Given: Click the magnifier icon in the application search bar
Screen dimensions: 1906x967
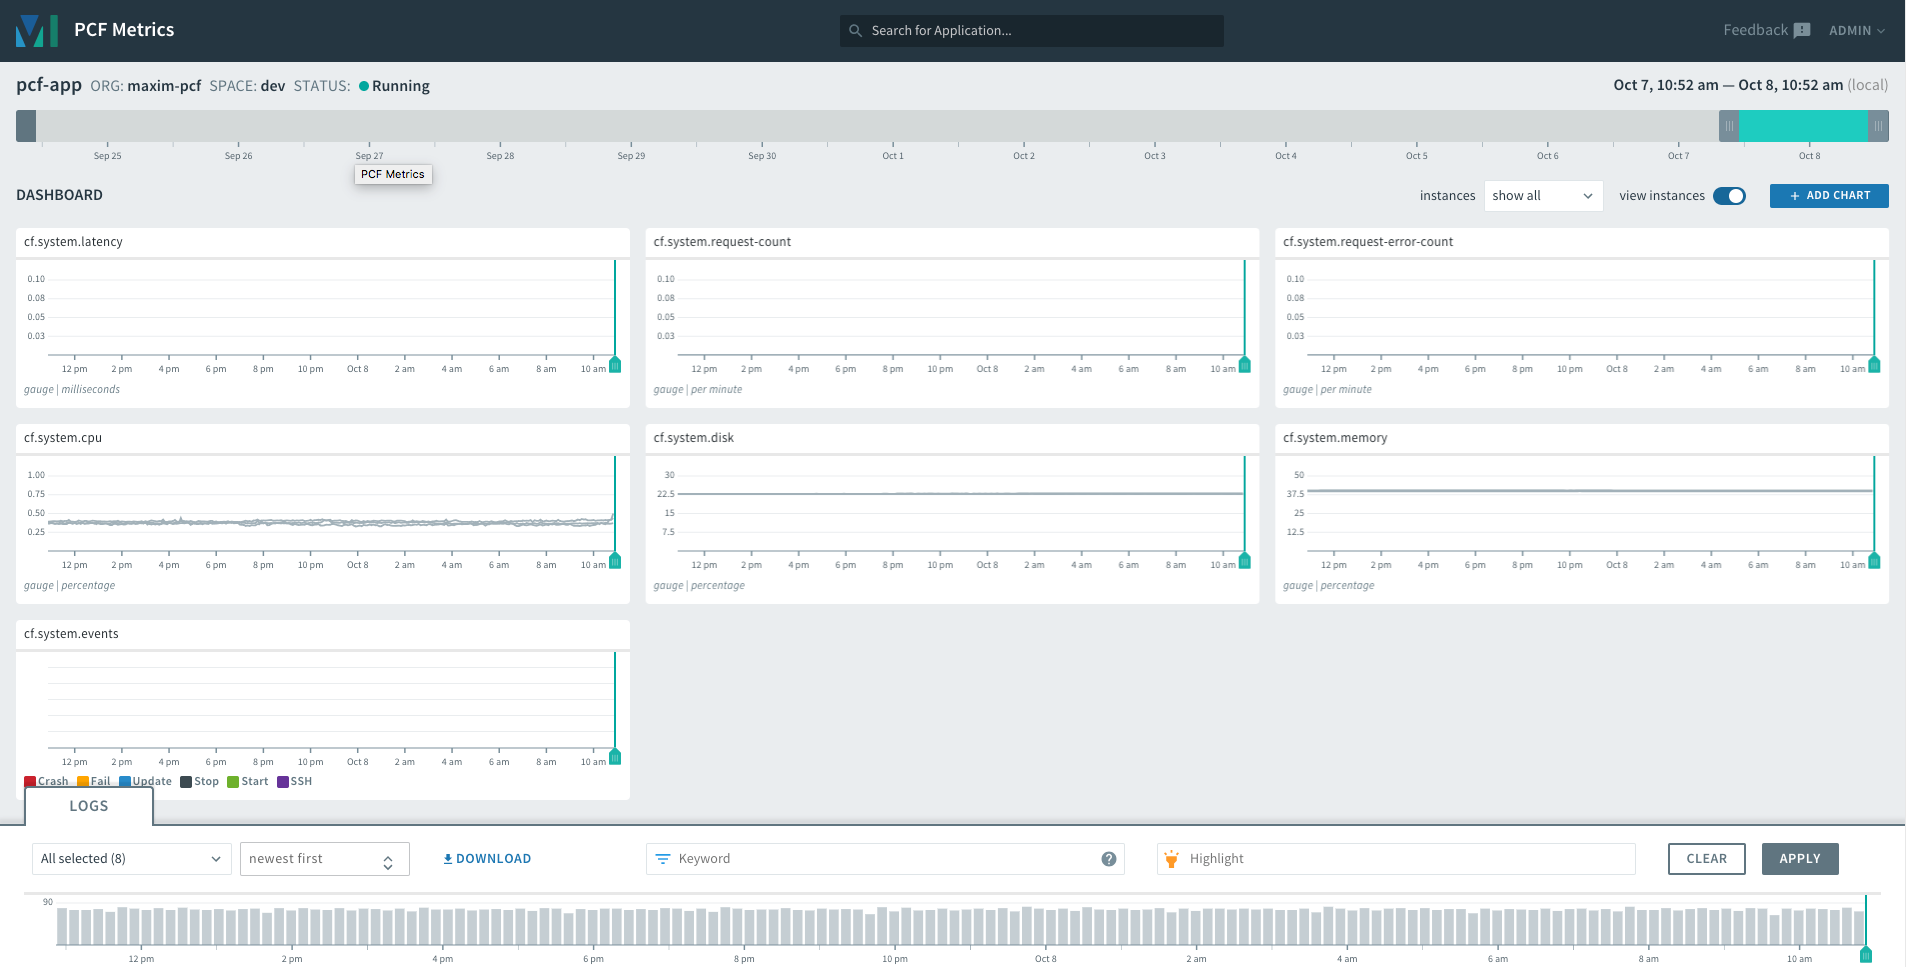Looking at the screenshot, I should click(x=856, y=30).
